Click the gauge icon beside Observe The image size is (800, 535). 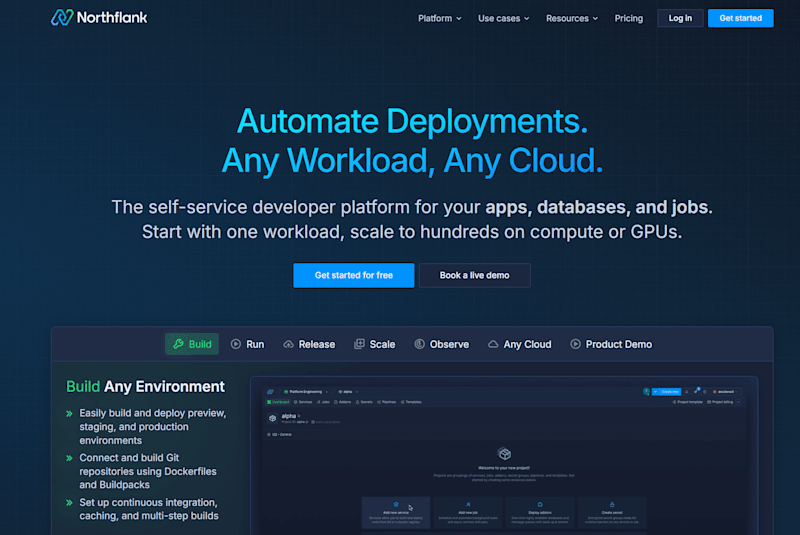419,344
